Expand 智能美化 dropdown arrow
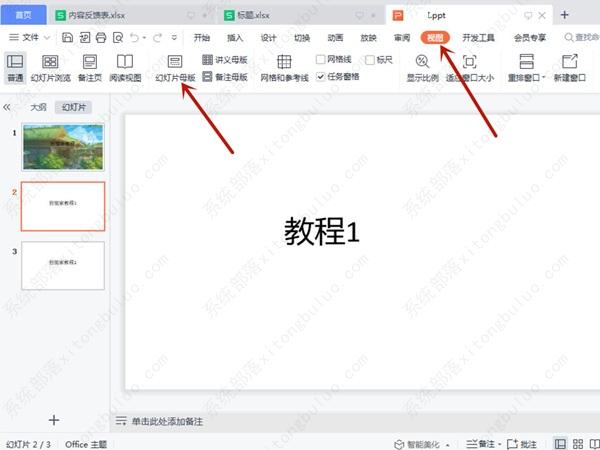The height and width of the screenshot is (450, 600). pyautogui.click(x=448, y=445)
